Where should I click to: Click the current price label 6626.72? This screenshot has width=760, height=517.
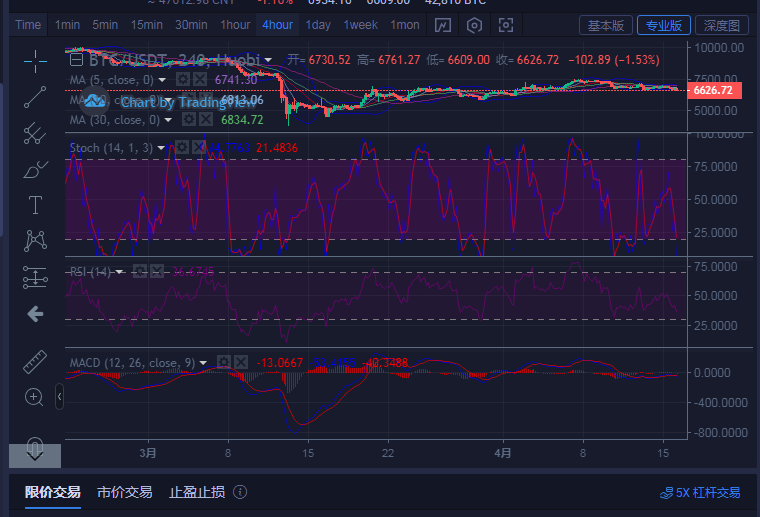coord(714,91)
